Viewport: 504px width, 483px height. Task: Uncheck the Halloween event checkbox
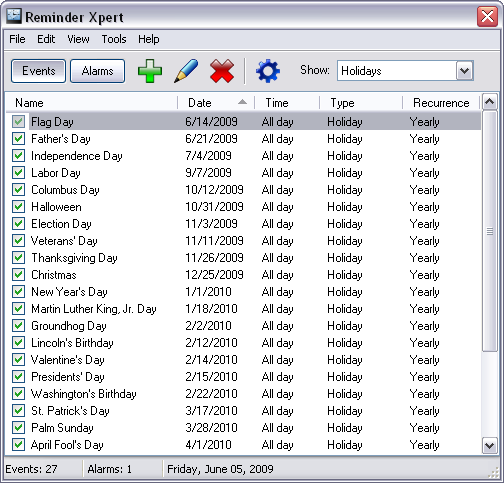pyautogui.click(x=19, y=207)
